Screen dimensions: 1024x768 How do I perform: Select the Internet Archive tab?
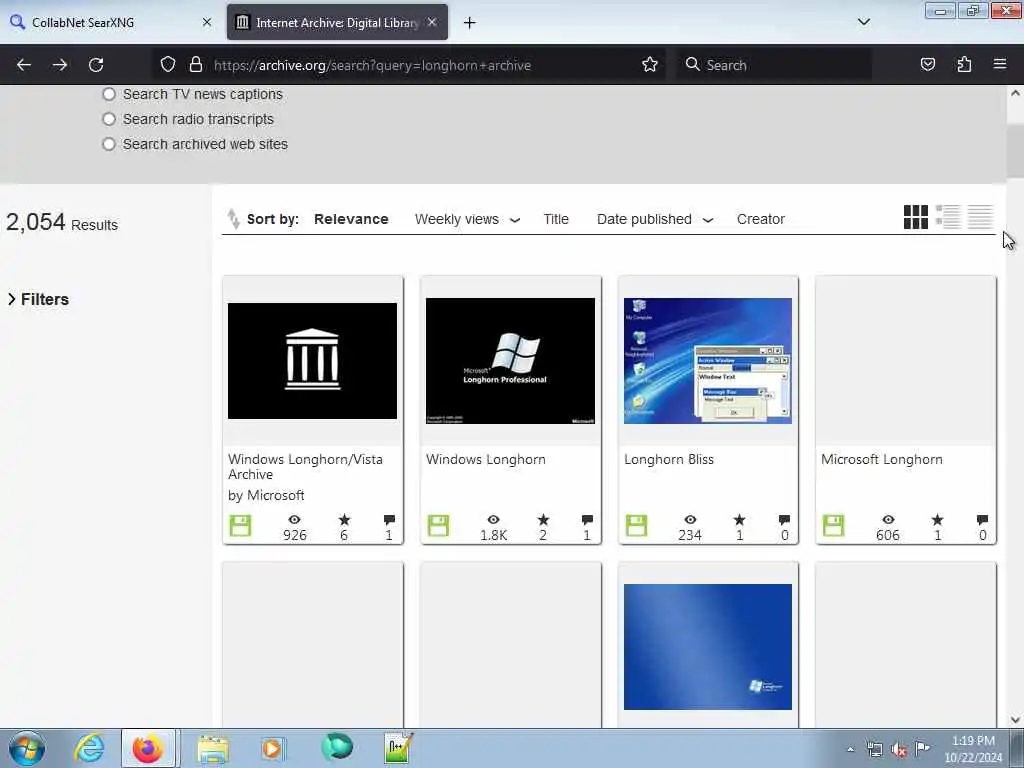coord(337,22)
